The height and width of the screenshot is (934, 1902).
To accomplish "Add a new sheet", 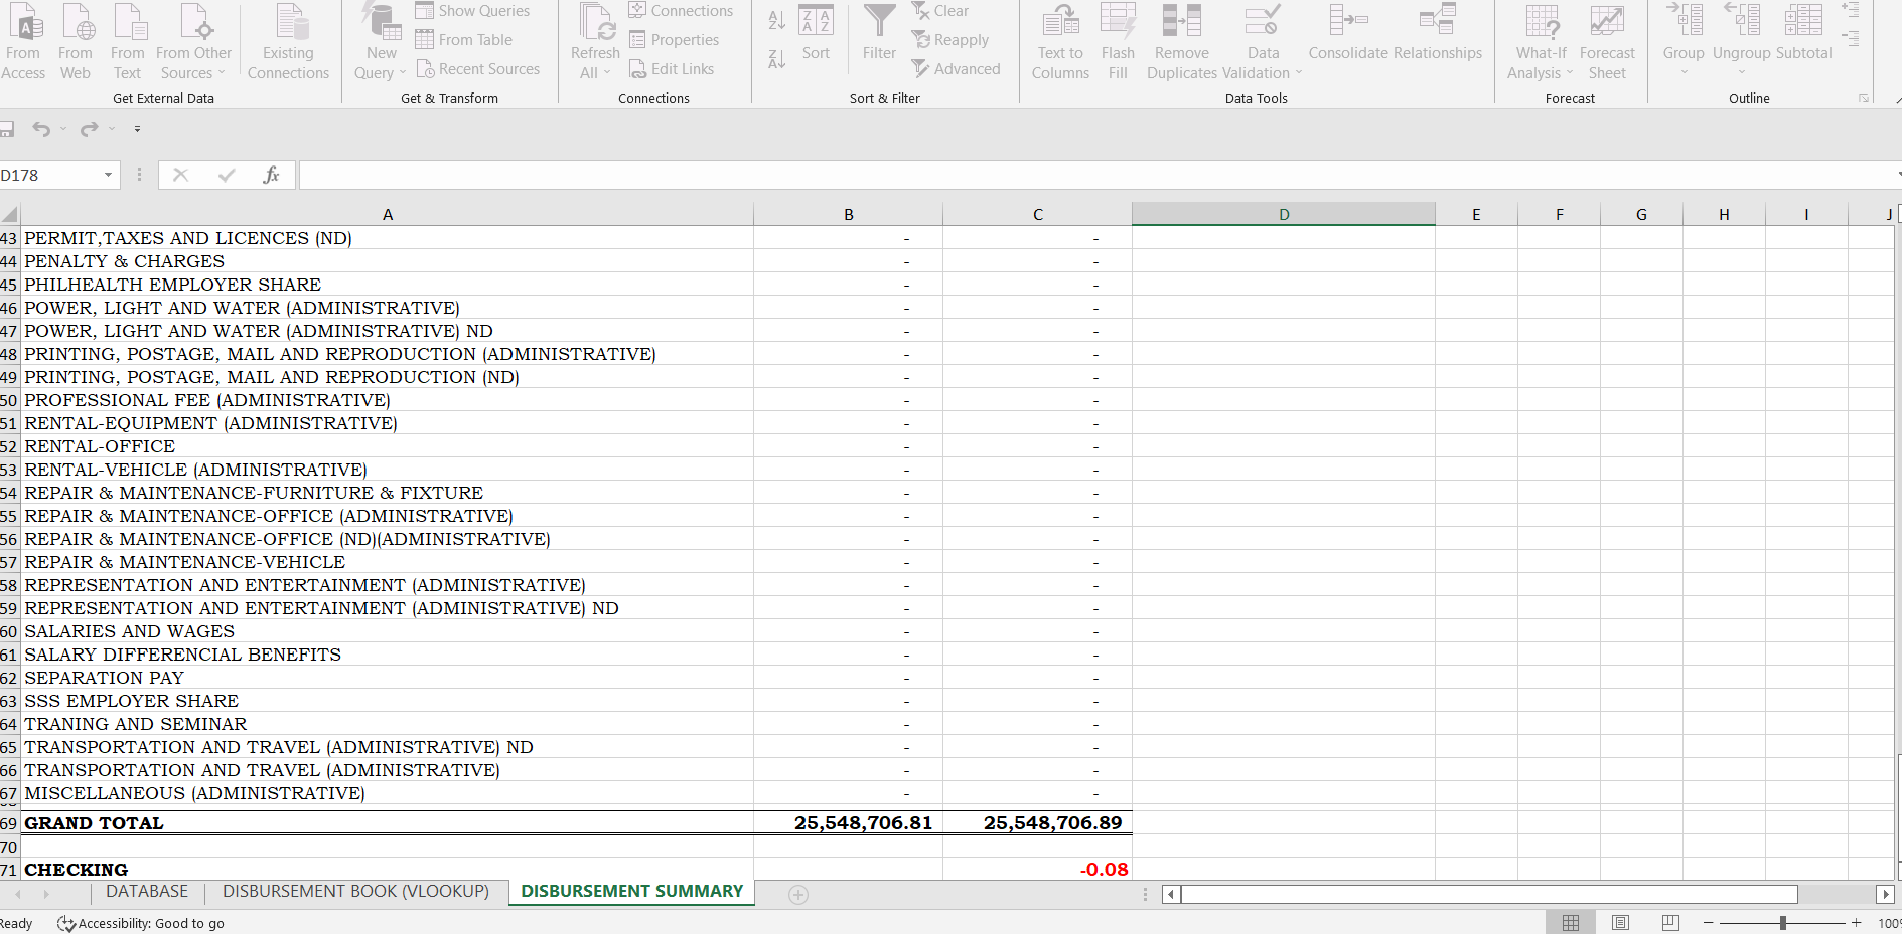I will [x=798, y=895].
